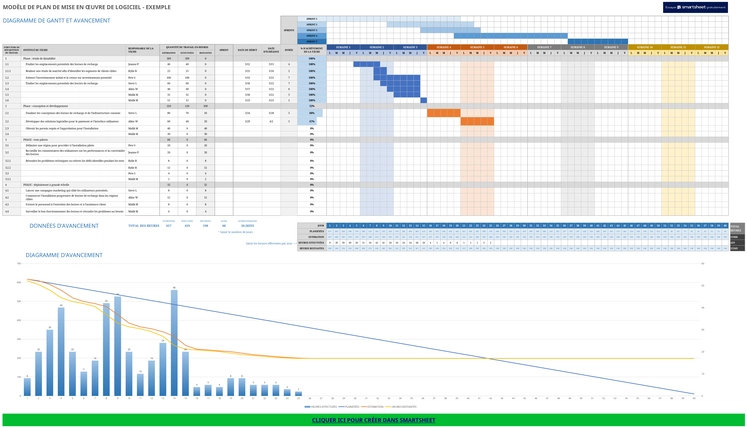Click the 'Intitulé de tâche' column header
The height and width of the screenshot is (428, 747).
click(x=74, y=50)
